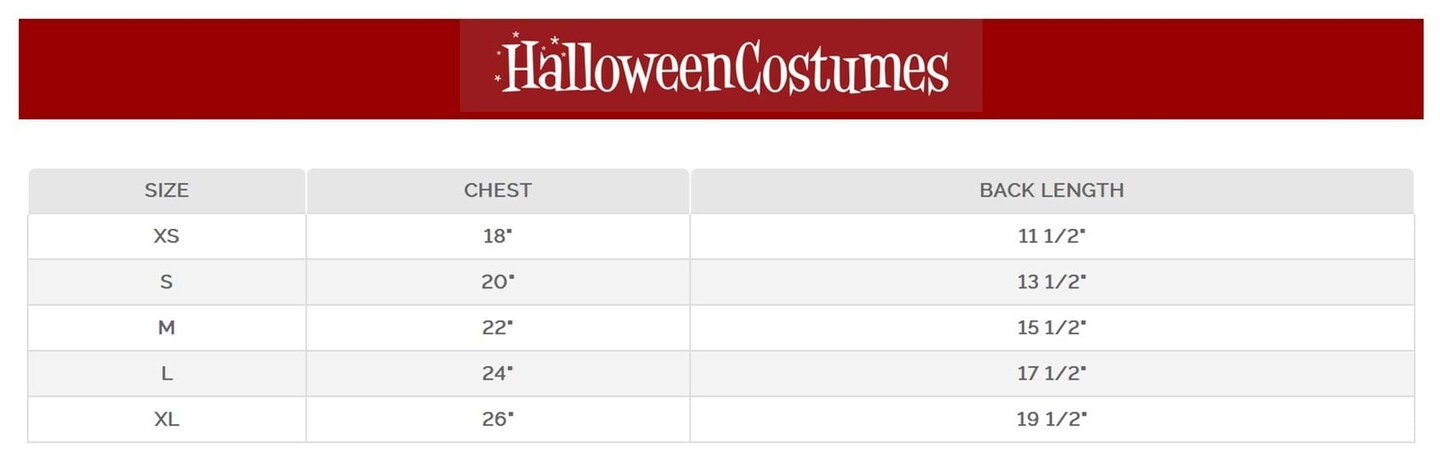Click the 15 1/2" back length value
1440x470 pixels.
[1051, 328]
